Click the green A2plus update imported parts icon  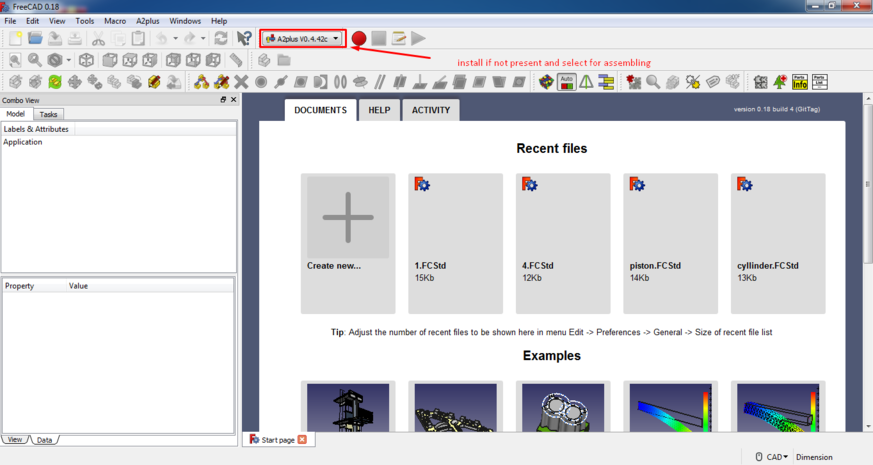pos(55,82)
